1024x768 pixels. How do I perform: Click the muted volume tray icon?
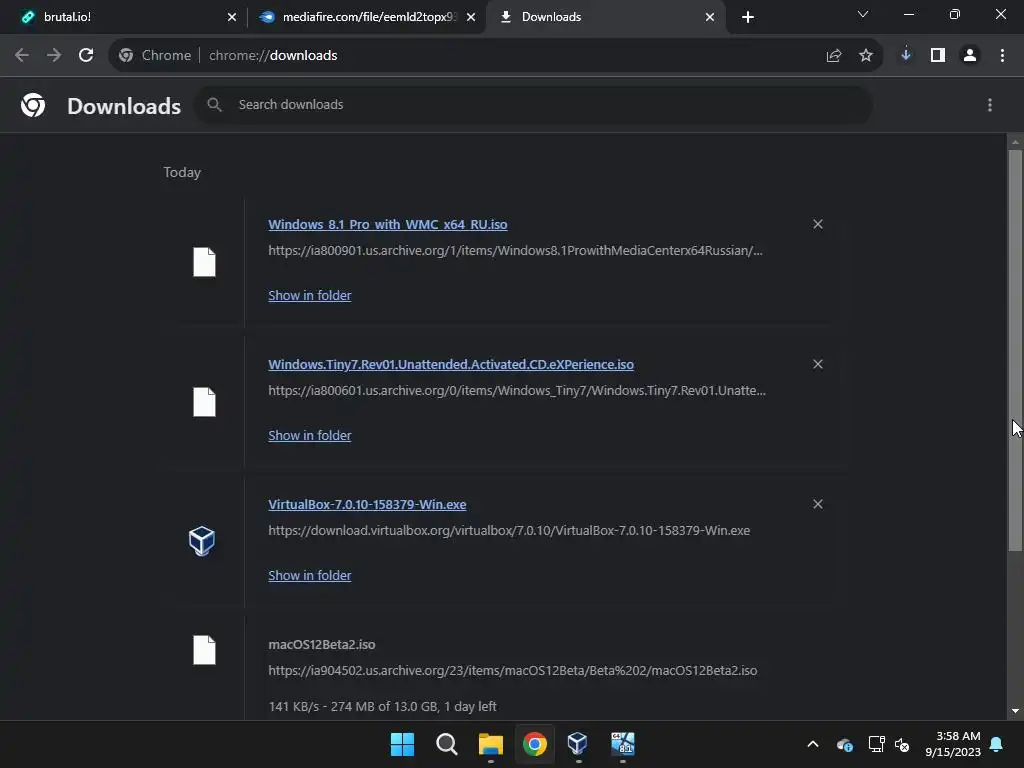pos(902,744)
